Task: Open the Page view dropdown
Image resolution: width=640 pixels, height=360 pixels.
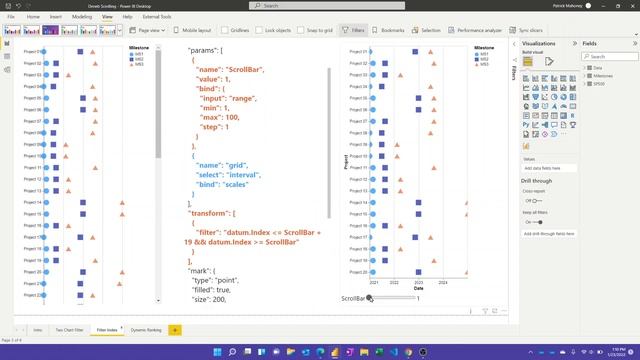Action: point(147,30)
